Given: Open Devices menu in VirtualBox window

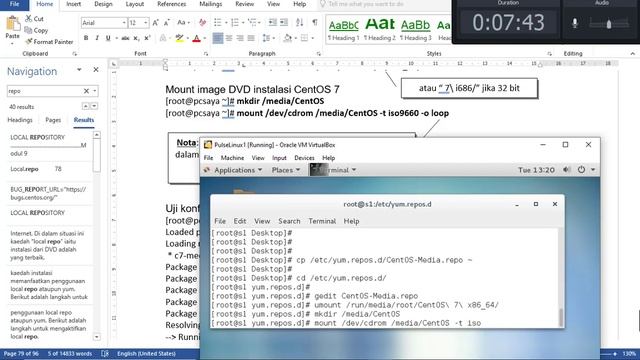Looking at the screenshot, I should click(x=304, y=158).
